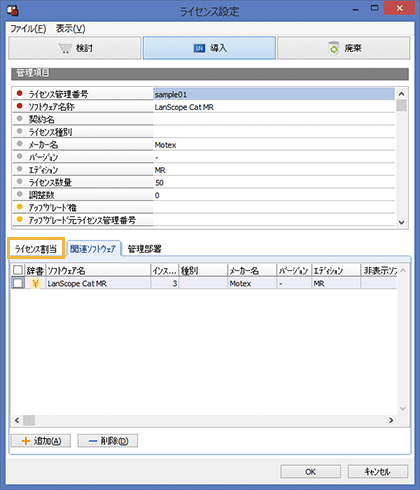
Task: Click the MR edition cell in software table
Action: click(336, 283)
